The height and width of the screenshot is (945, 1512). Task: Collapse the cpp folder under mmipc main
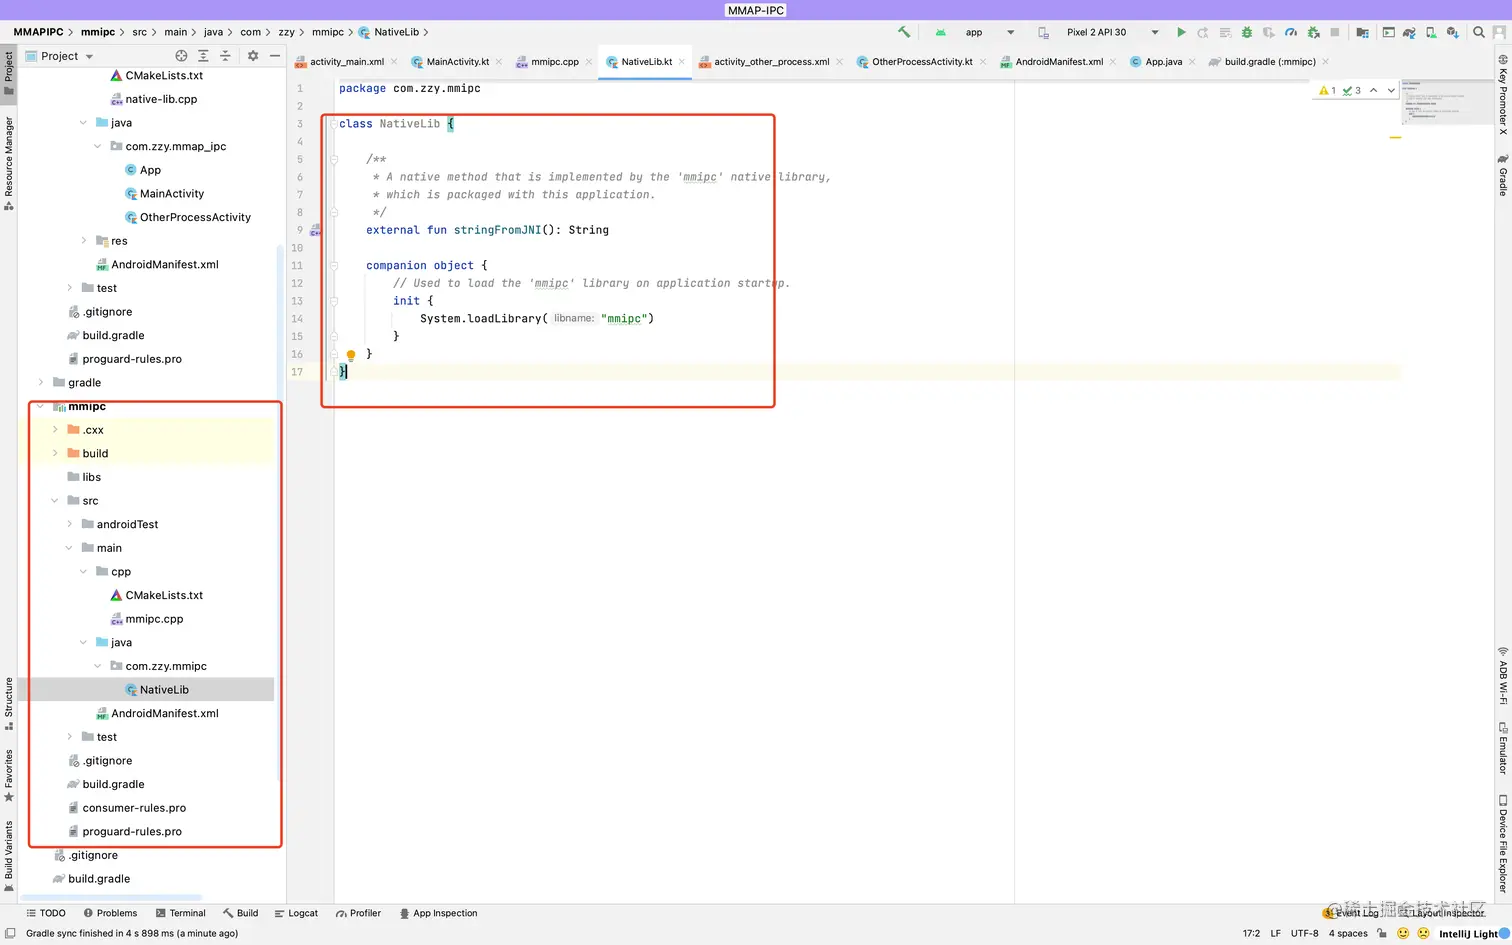pyautogui.click(x=84, y=572)
